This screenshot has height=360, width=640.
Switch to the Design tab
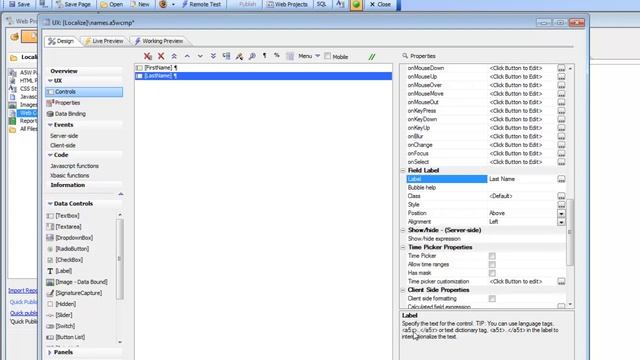[61, 41]
